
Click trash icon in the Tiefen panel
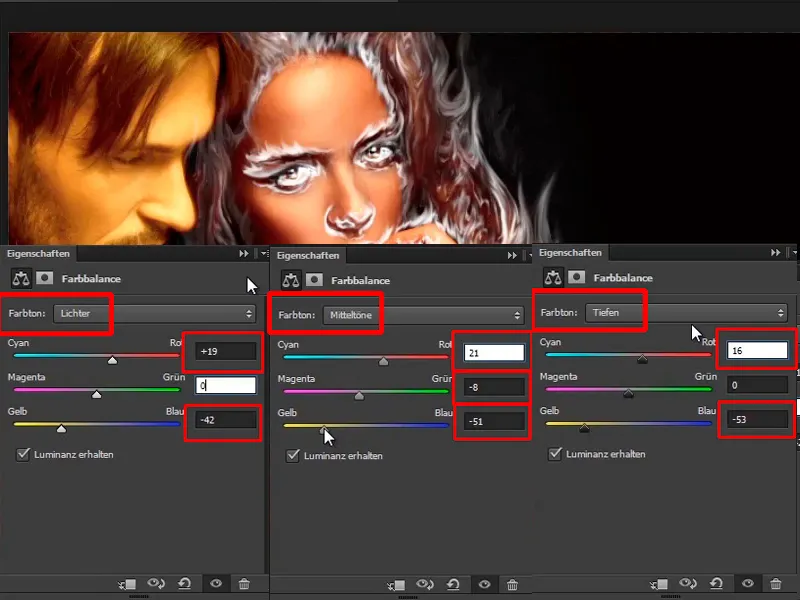click(776, 584)
